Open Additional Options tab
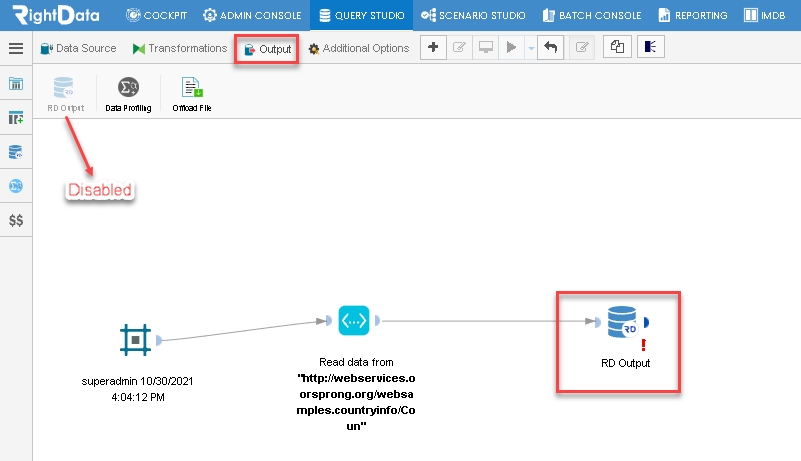The width and height of the screenshot is (801, 461). click(359, 48)
